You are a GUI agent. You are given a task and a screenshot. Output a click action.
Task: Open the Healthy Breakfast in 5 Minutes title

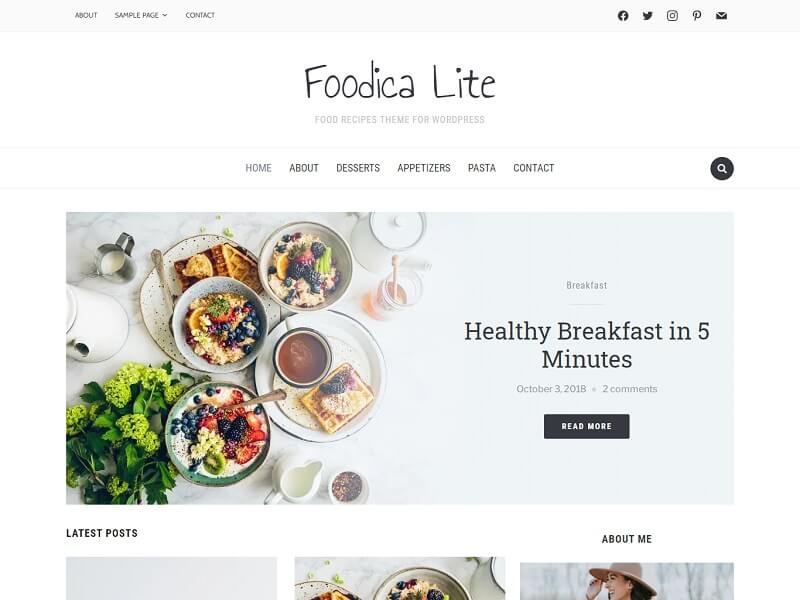click(587, 345)
